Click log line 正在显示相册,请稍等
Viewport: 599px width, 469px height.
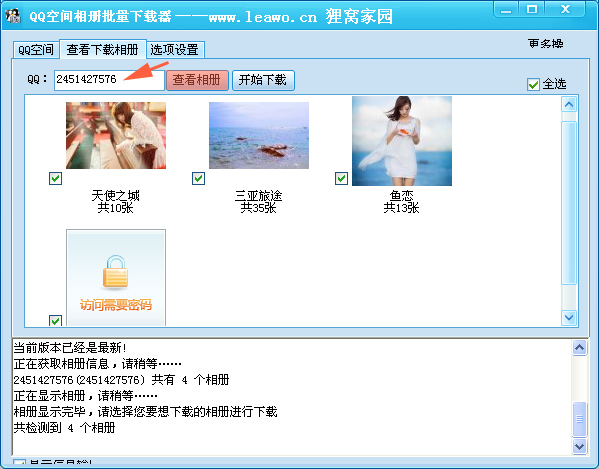click(86, 396)
